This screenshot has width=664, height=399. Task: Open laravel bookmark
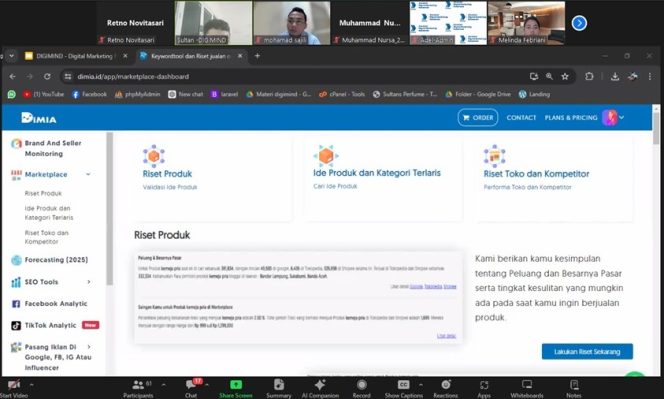[224, 94]
